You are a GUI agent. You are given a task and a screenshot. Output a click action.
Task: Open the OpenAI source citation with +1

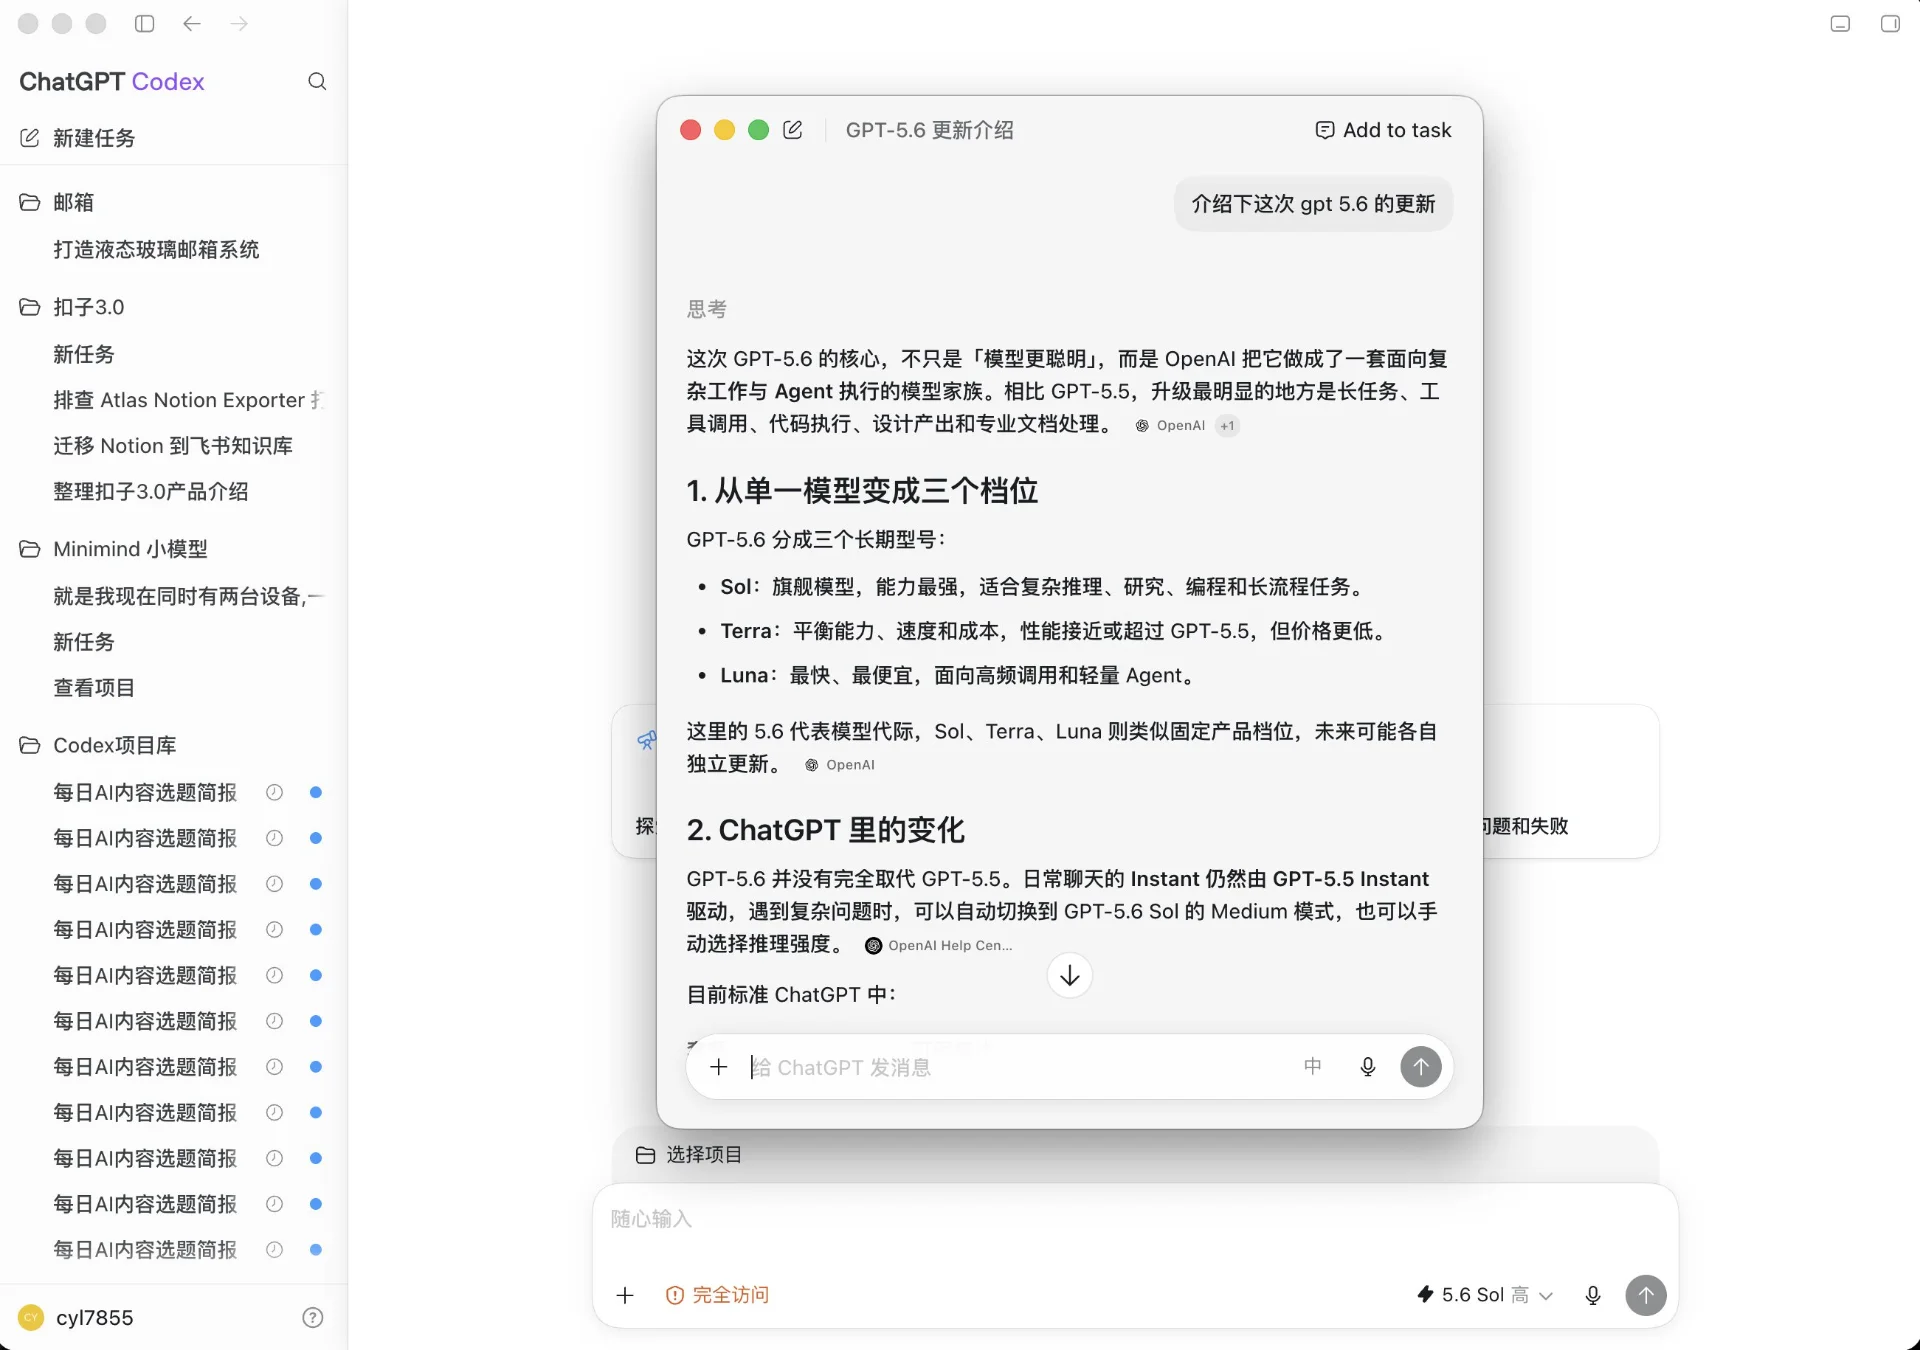1186,426
